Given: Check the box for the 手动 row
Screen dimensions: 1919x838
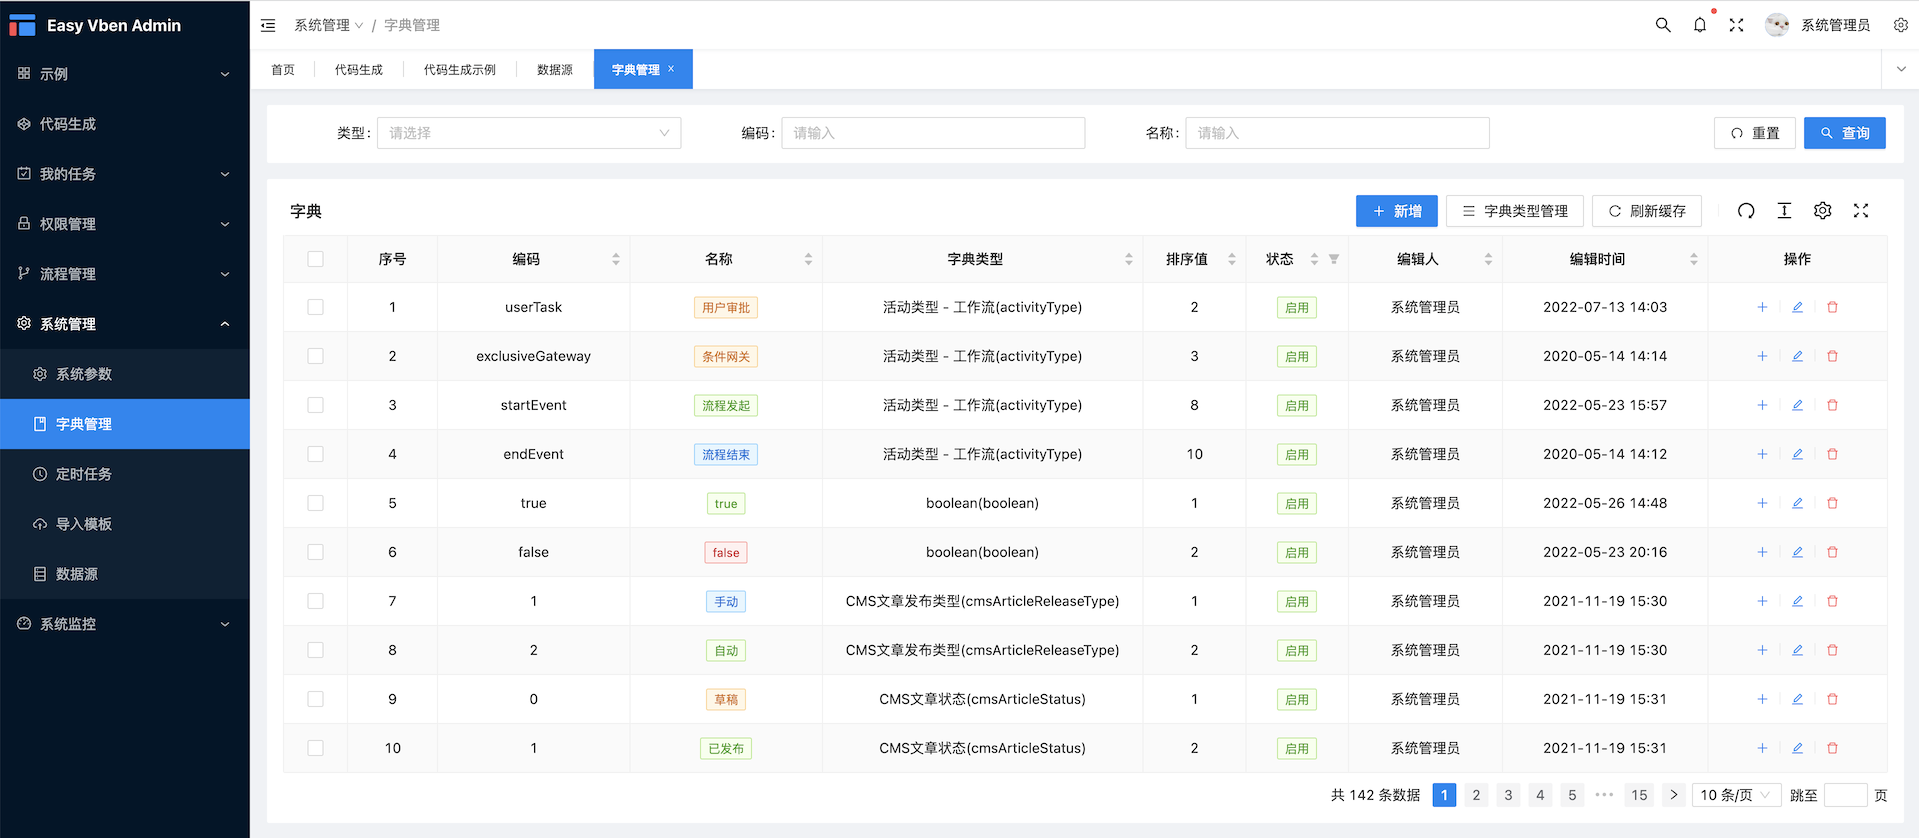Looking at the screenshot, I should tap(316, 601).
